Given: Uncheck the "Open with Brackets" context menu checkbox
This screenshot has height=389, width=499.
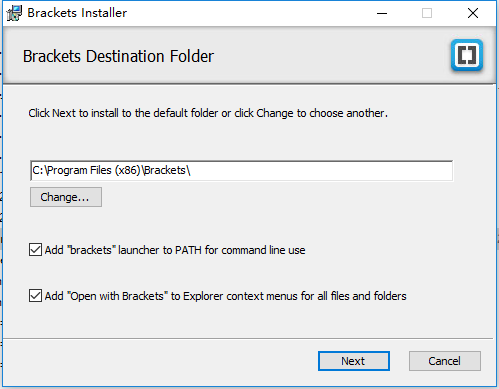Looking at the screenshot, I should point(35,296).
